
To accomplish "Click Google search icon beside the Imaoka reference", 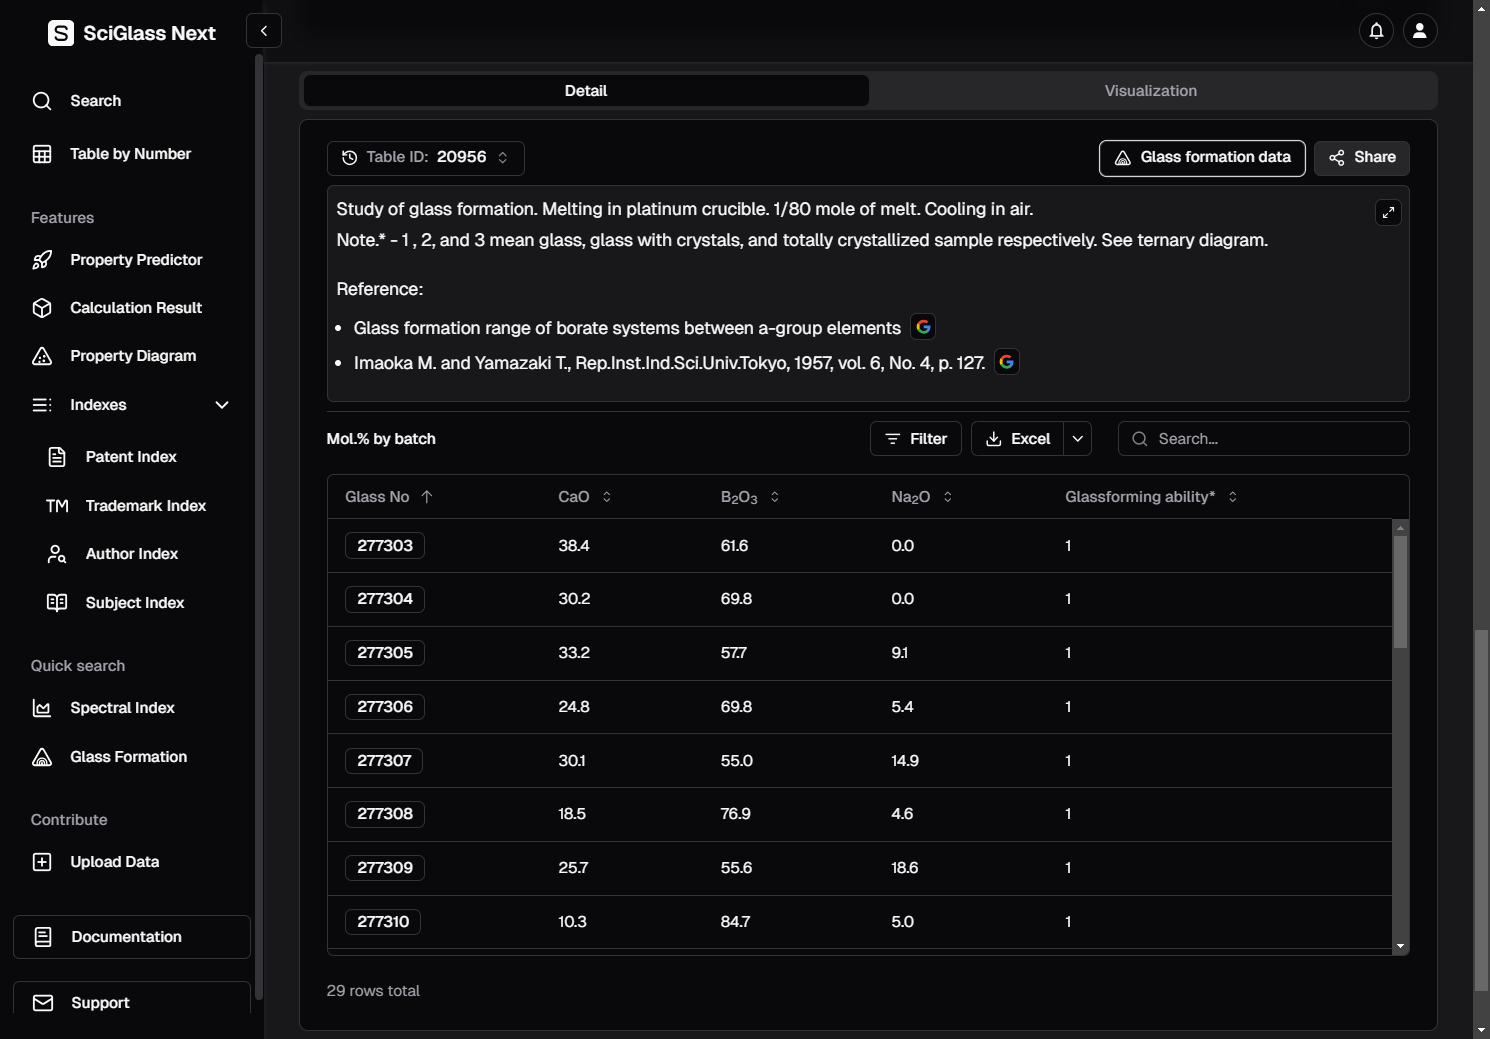I will 1006,362.
